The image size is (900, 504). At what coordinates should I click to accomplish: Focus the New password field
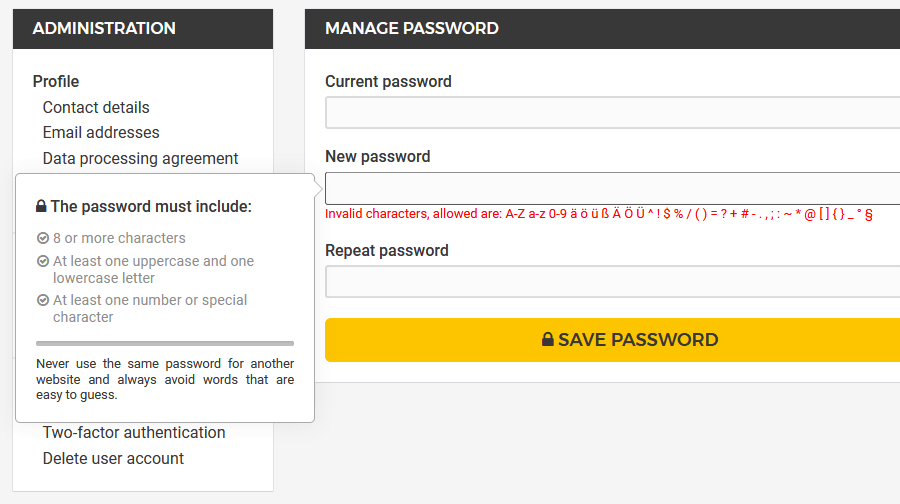coord(612,188)
